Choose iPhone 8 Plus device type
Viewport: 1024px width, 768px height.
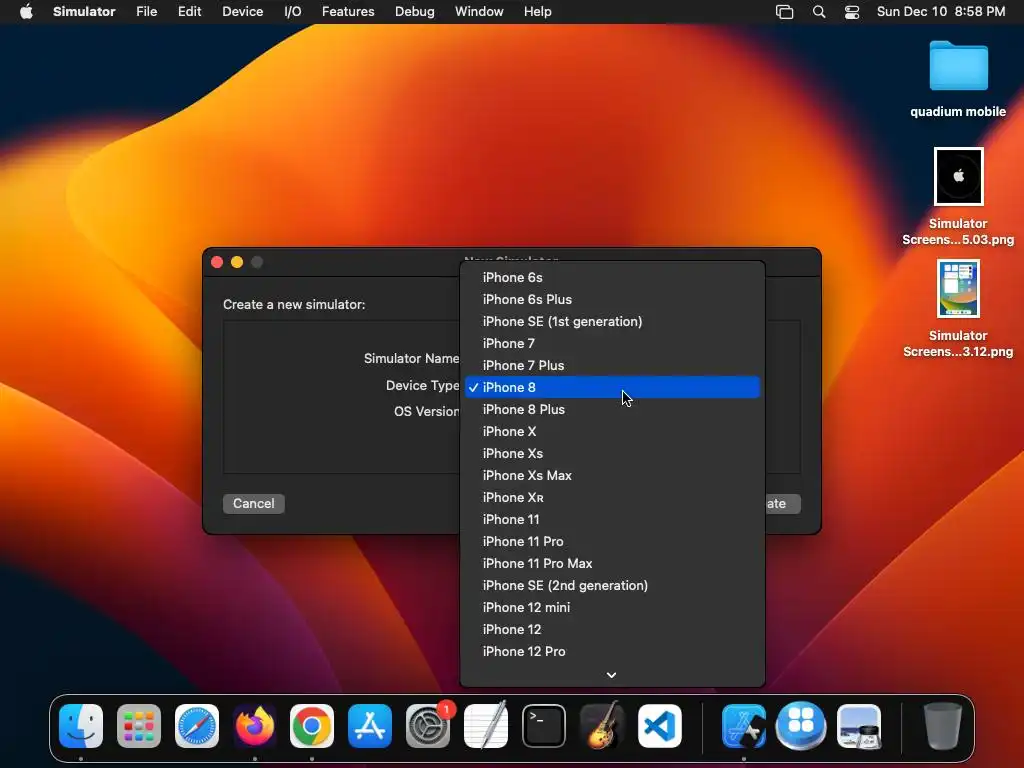pyautogui.click(x=612, y=409)
